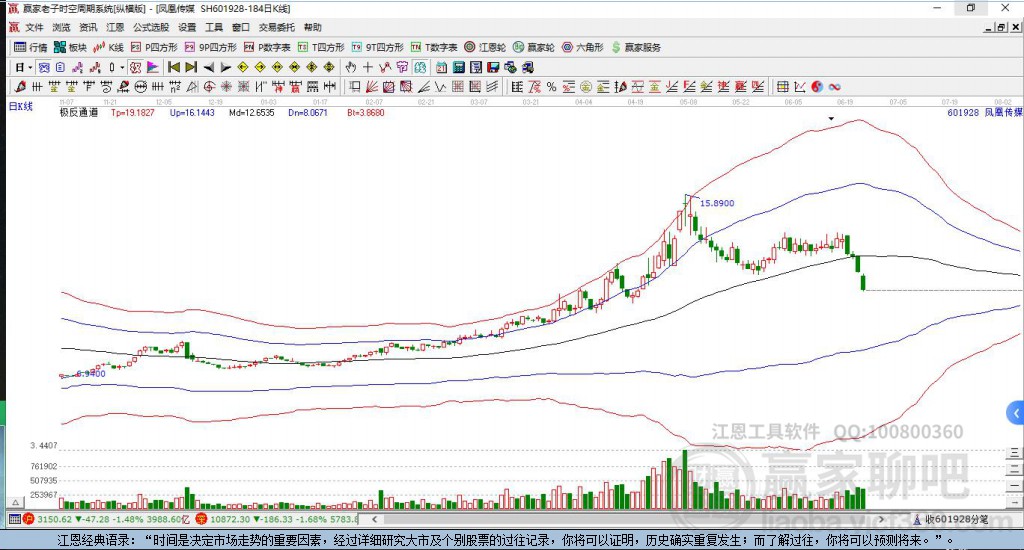This screenshot has height=550, width=1024.
Task: Open the 公式选股 menu
Action: pyautogui.click(x=151, y=27)
